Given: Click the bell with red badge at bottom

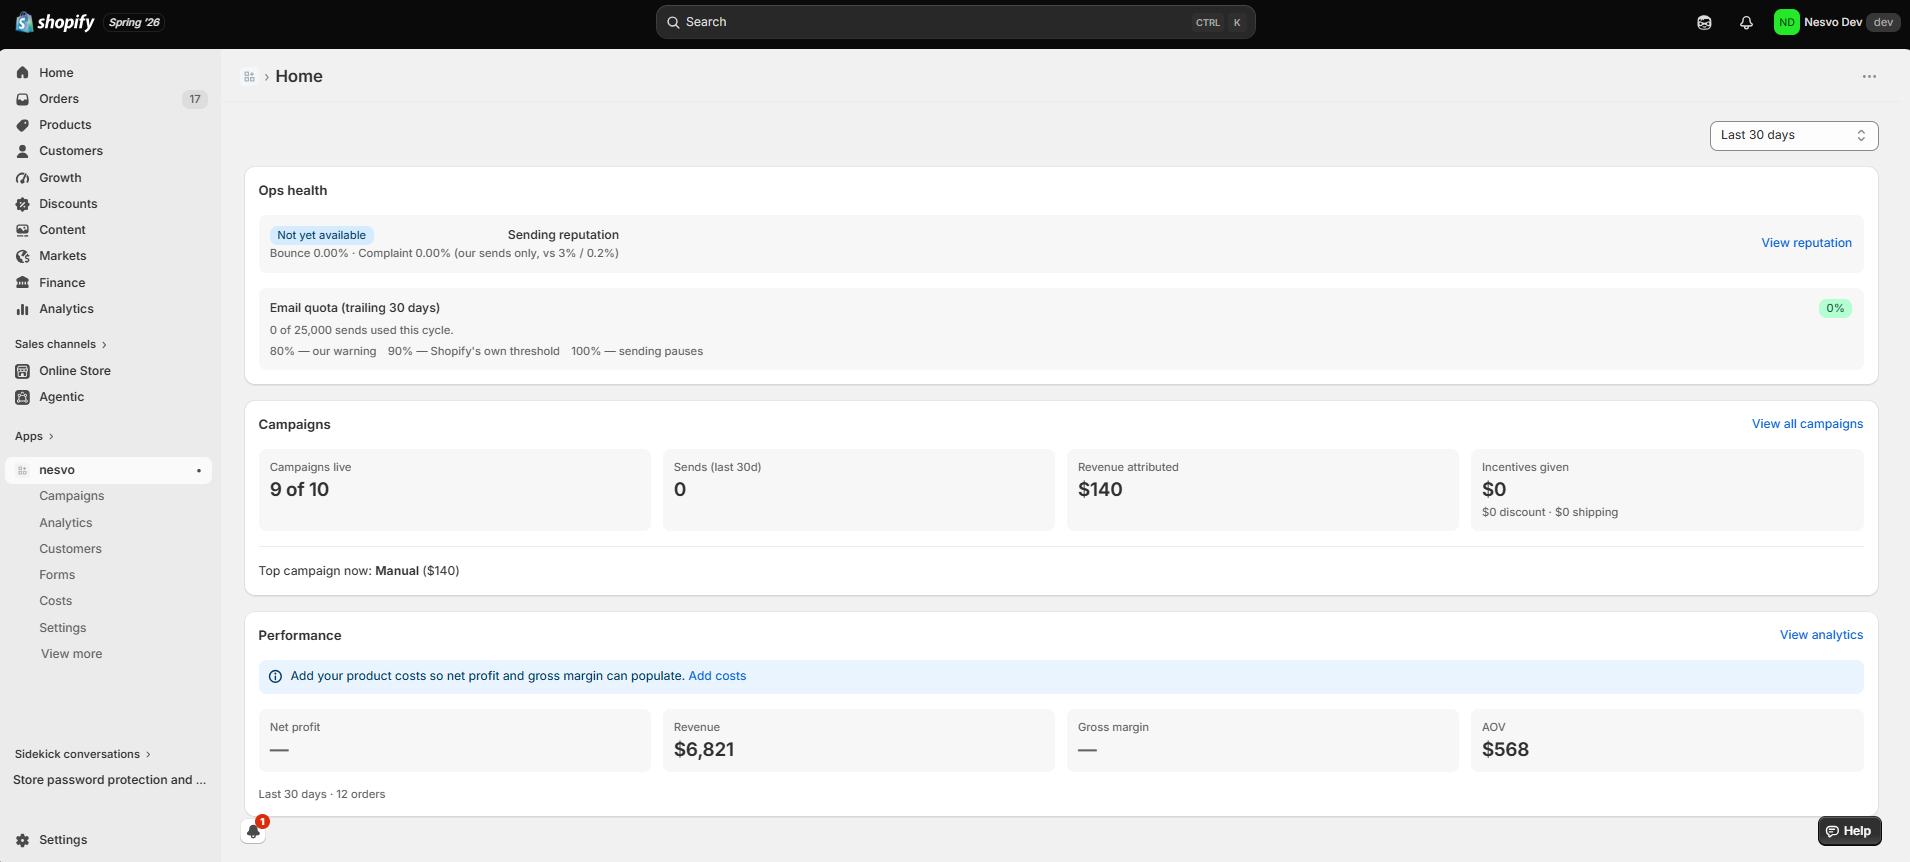Looking at the screenshot, I should (x=254, y=831).
